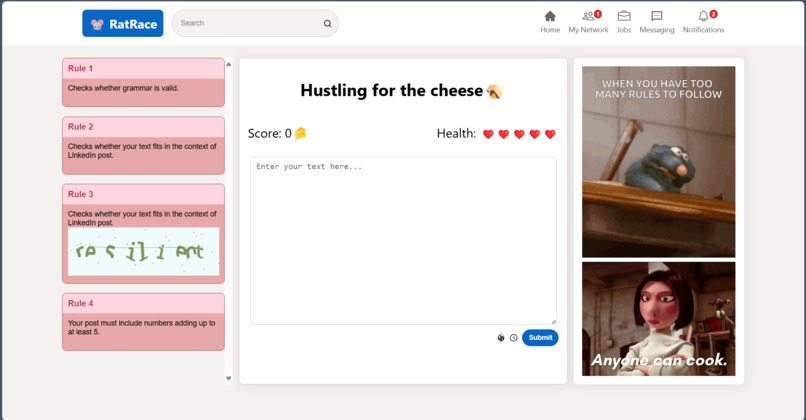
Task: Click the "resilient" captcha image
Action: 143,251
